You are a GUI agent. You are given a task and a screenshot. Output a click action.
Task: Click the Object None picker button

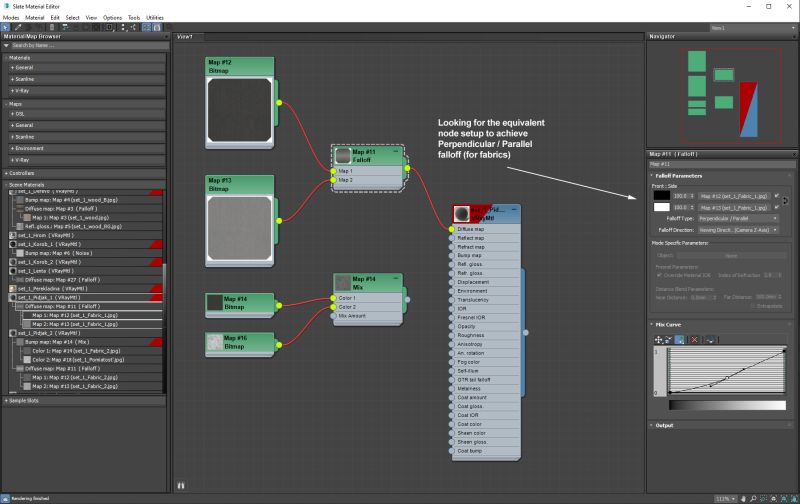point(732,256)
